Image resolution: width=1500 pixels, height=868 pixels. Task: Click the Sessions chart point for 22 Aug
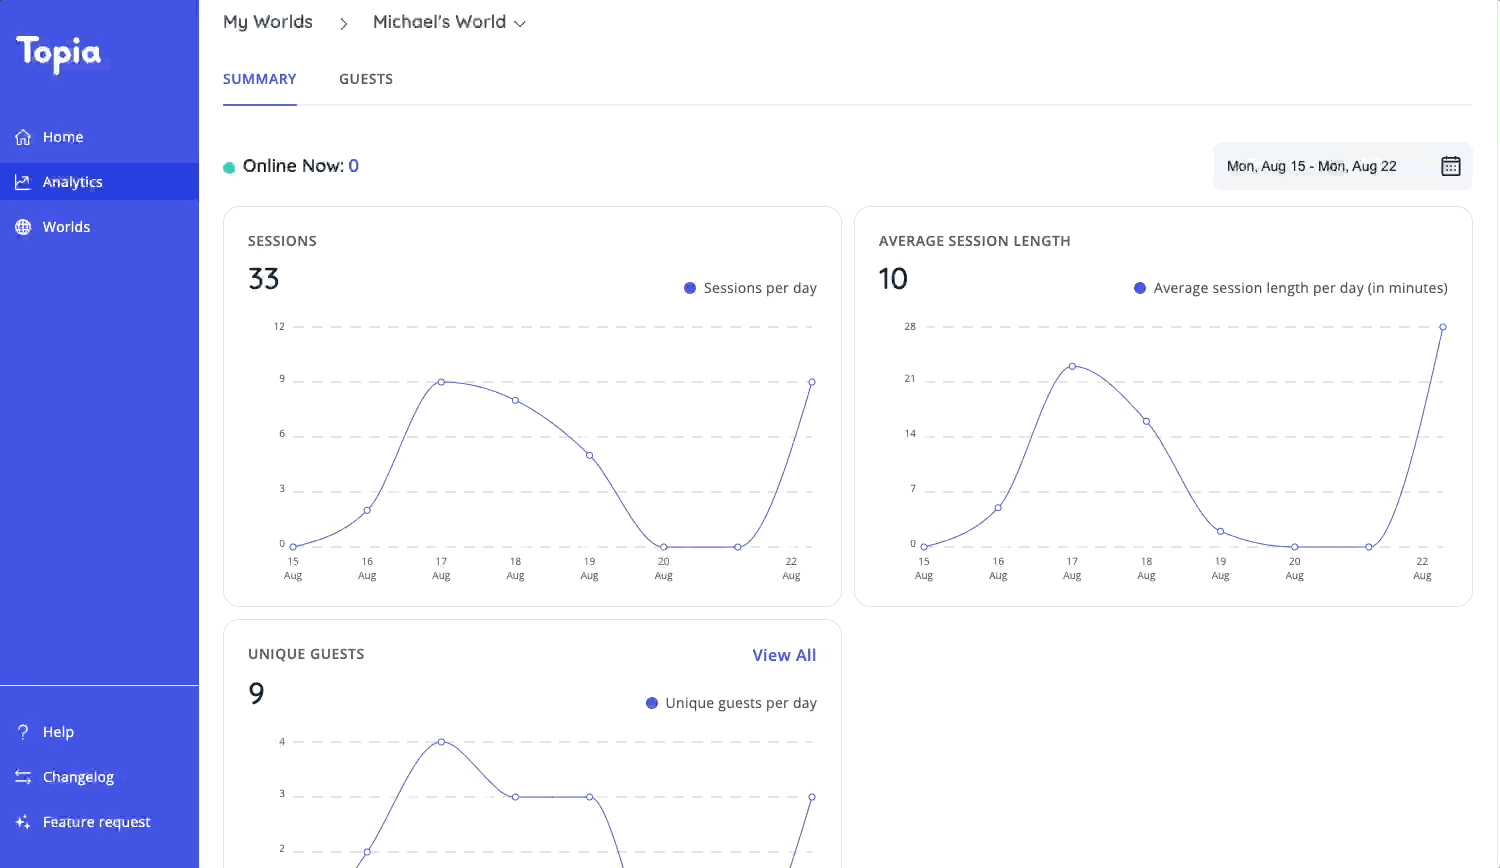pos(812,382)
